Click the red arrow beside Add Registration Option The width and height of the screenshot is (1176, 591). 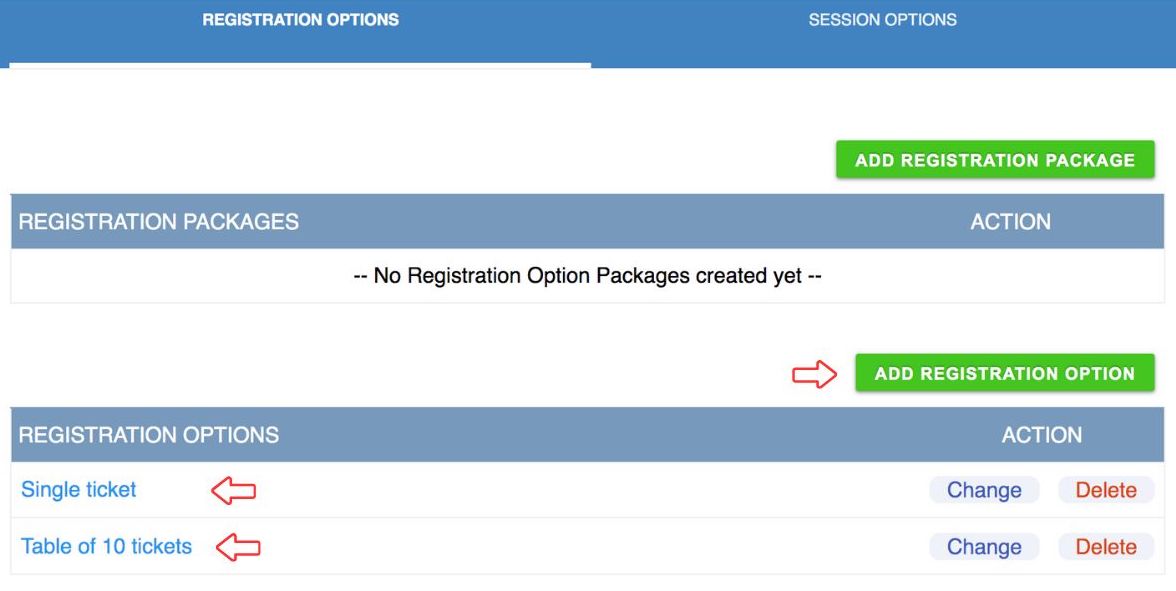pos(814,374)
